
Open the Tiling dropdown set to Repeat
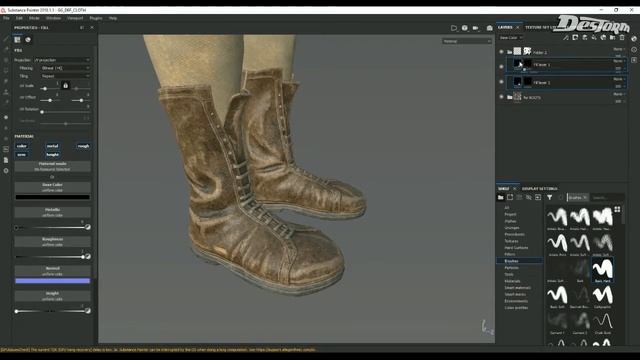pos(65,76)
